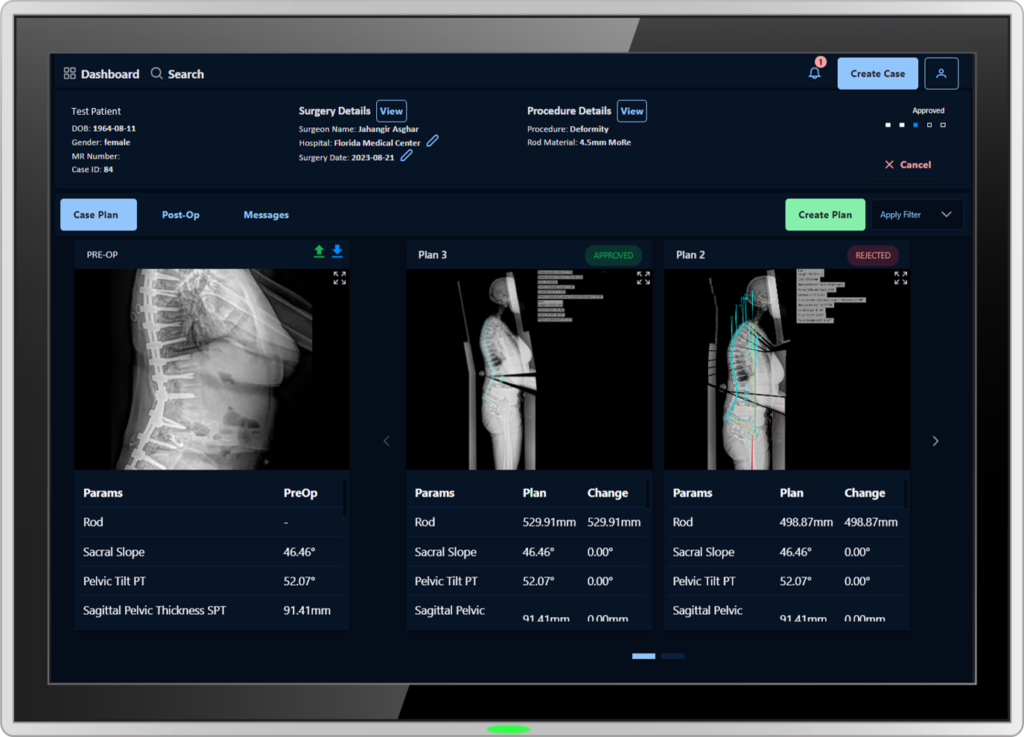Image resolution: width=1024 pixels, height=737 pixels.
Task: Click PRE-OP Sacral Slope value '46.46°'
Action: (x=299, y=552)
